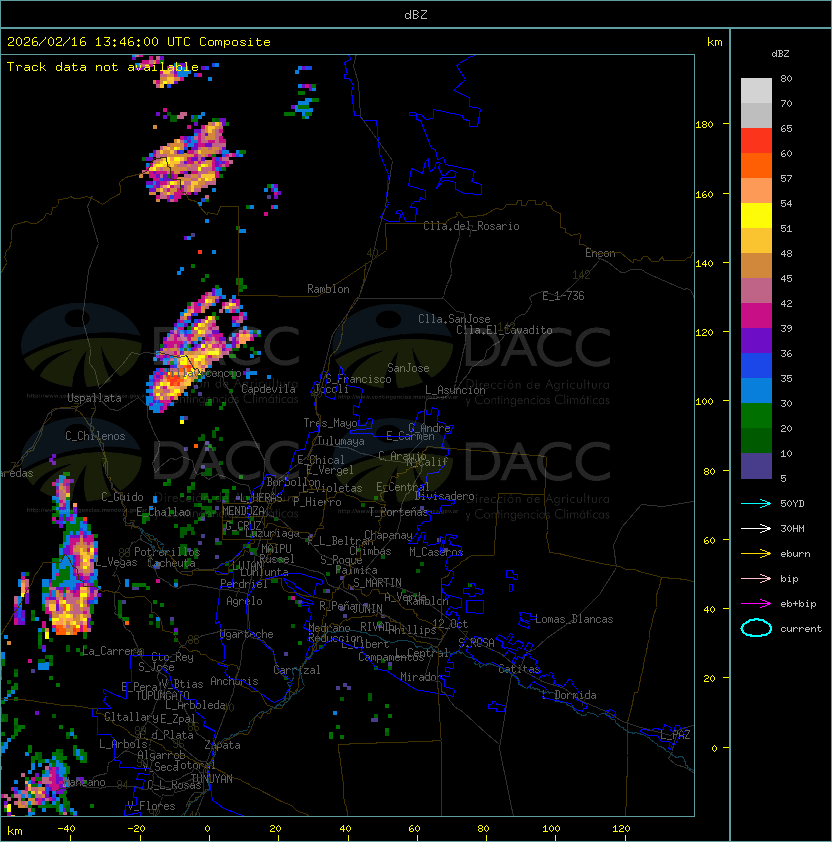The height and width of the screenshot is (842, 832).
Task: Click the 'L_PAZ' label at map edge
Action: click(x=675, y=735)
